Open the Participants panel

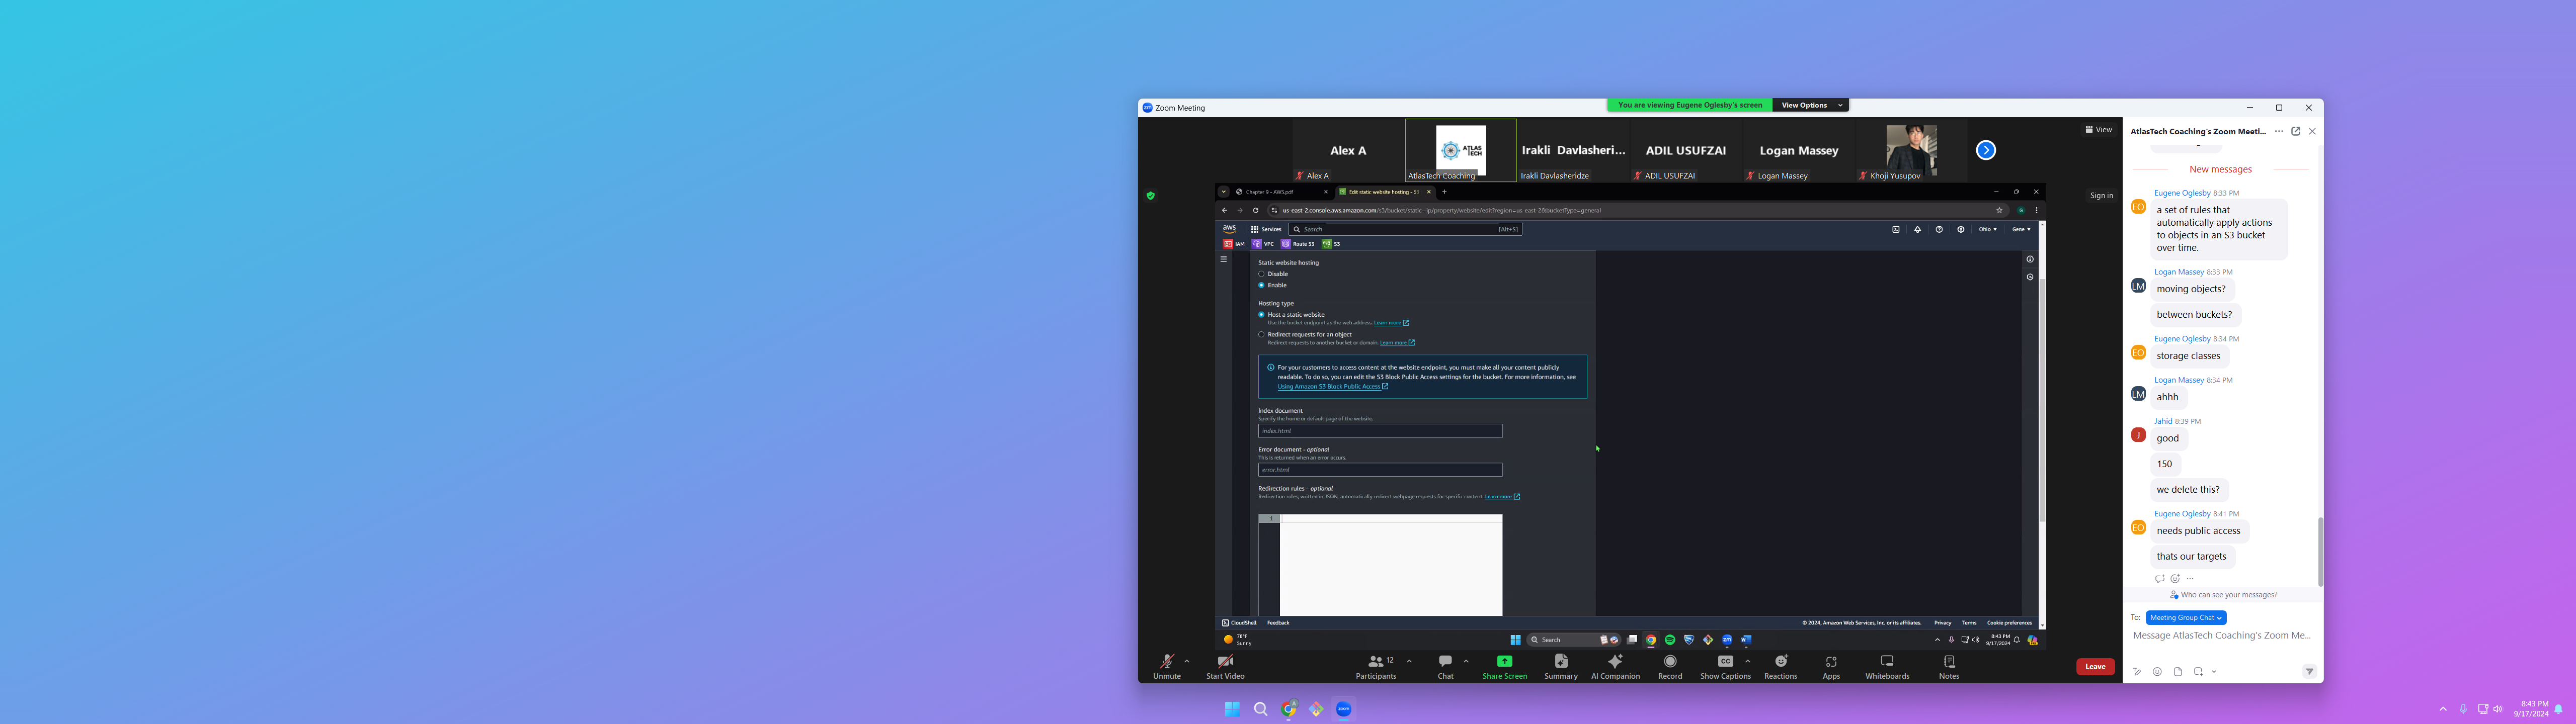[1376, 662]
